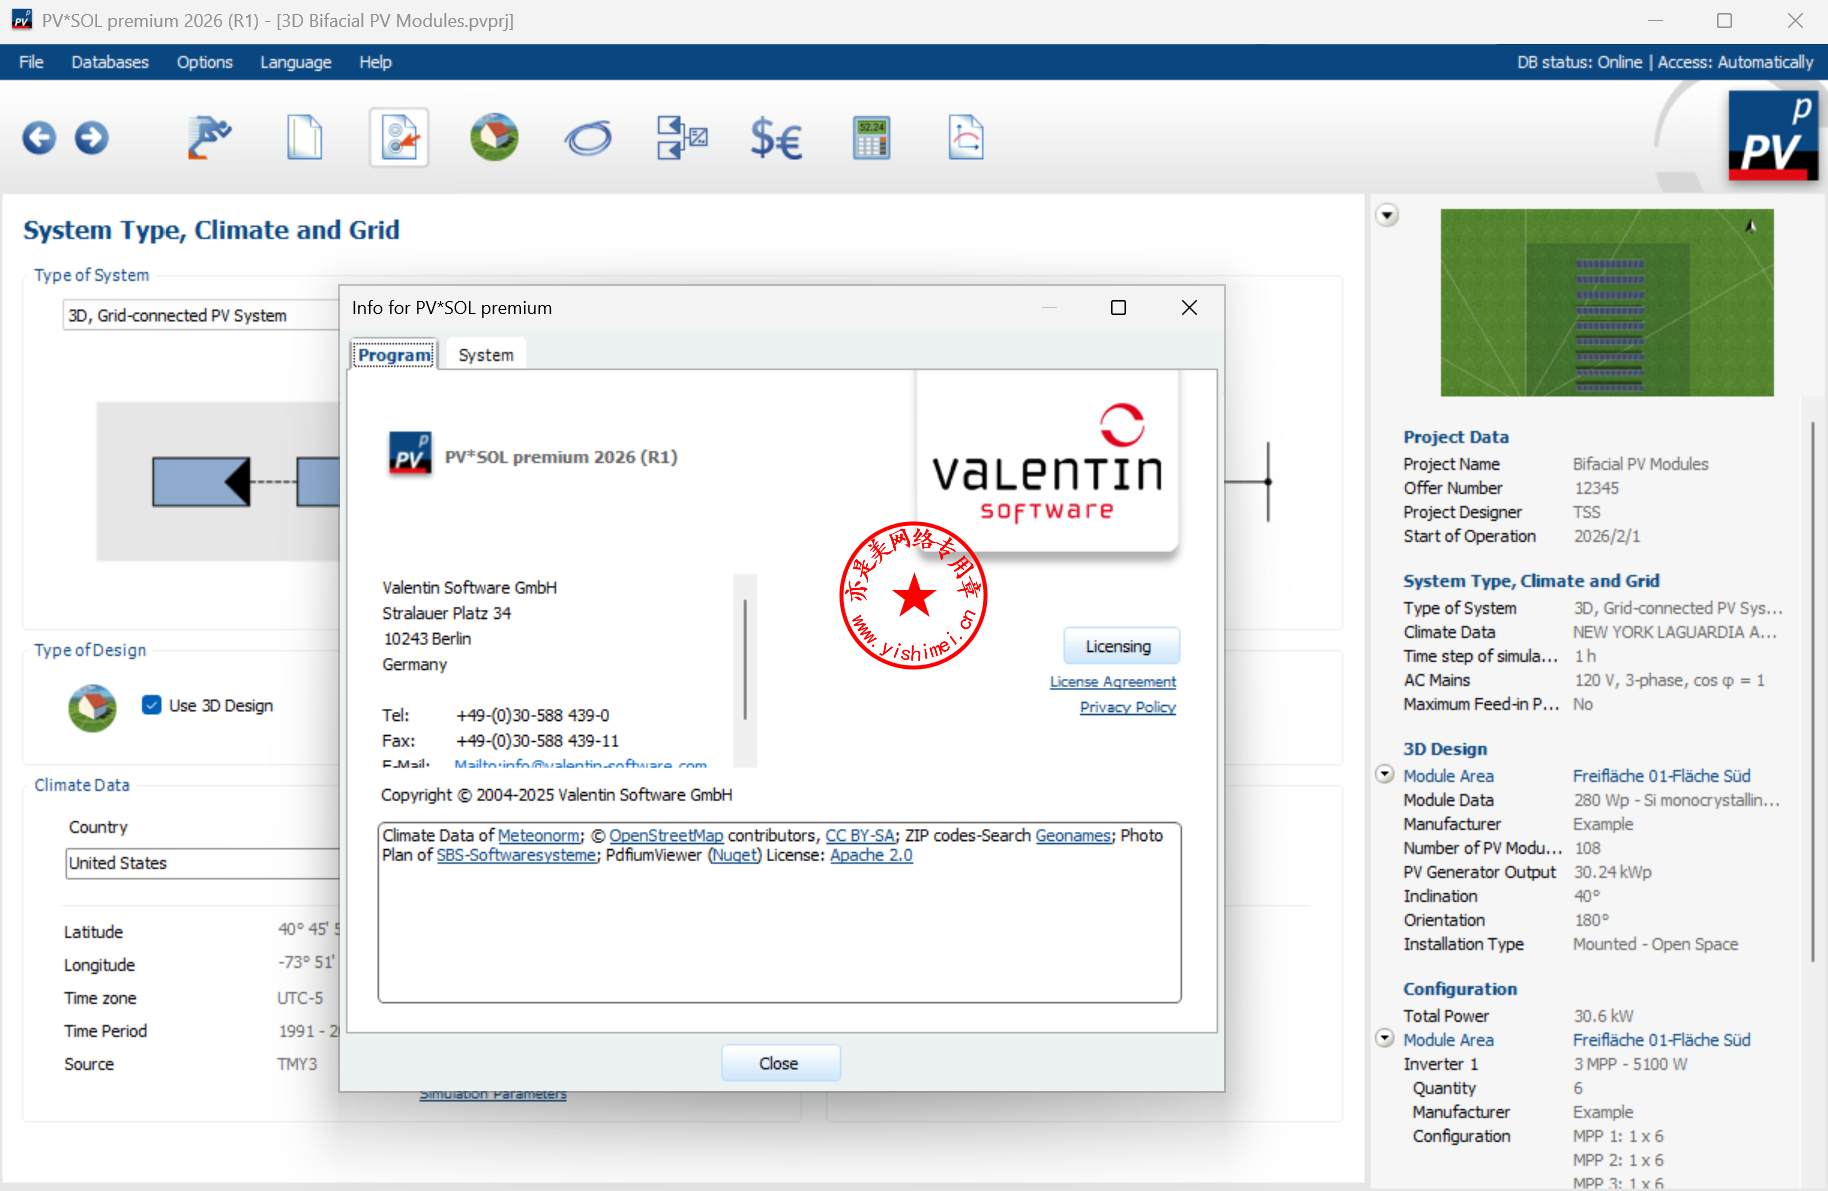1828x1191 pixels.
Task: Open the Results calculator icon
Action: 871,138
